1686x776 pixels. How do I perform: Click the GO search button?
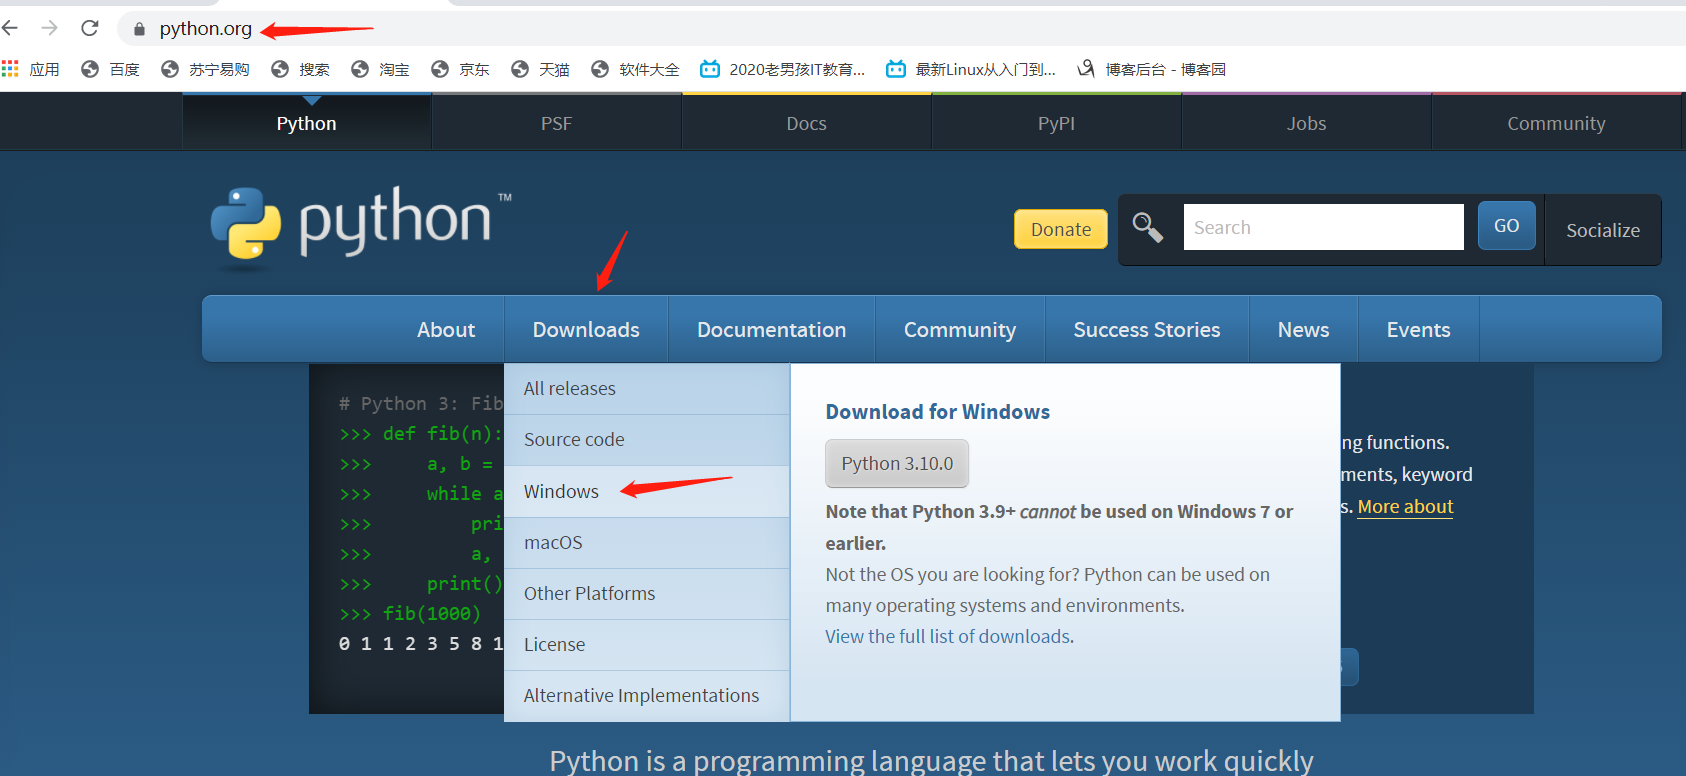1506,226
